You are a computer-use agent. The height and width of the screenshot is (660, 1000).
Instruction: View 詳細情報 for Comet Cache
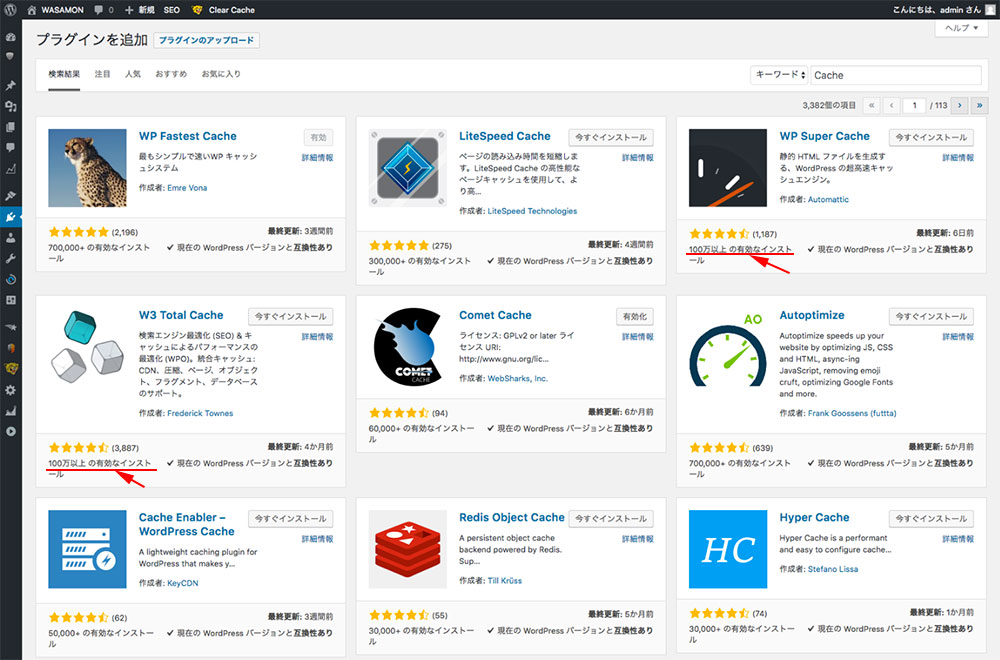(x=637, y=337)
